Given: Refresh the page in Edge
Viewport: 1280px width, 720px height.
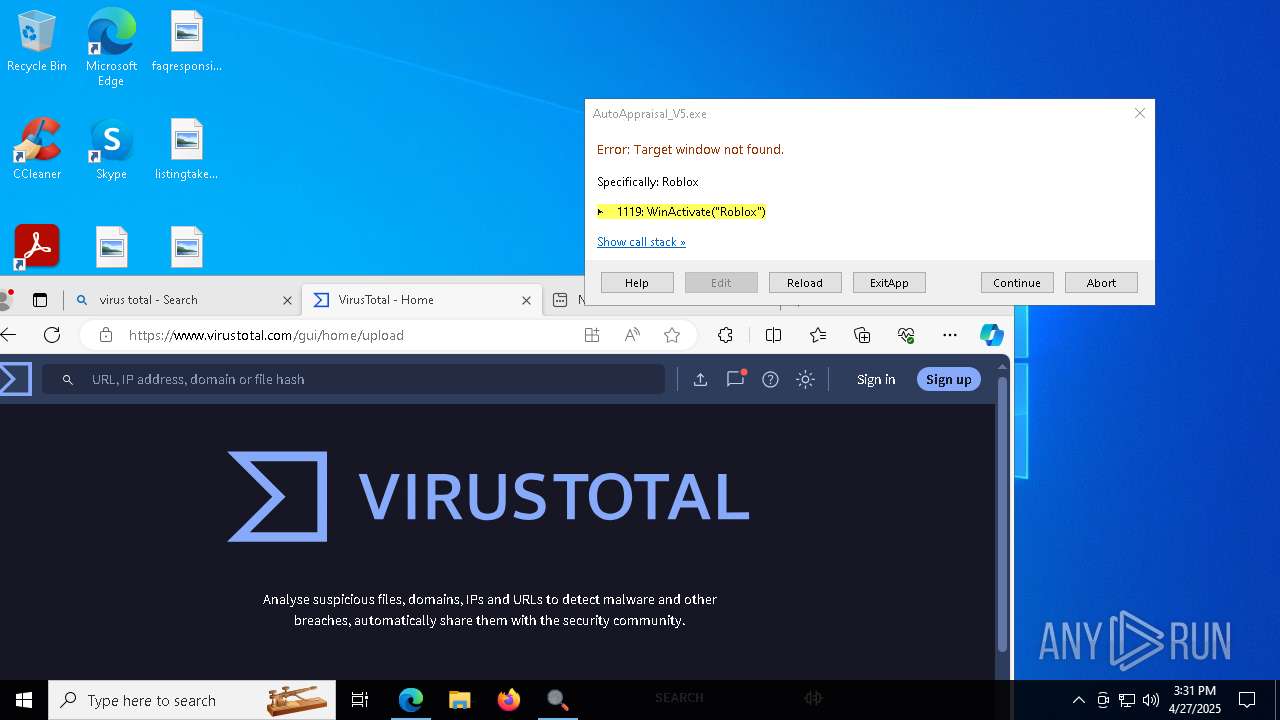Looking at the screenshot, I should click(x=52, y=335).
